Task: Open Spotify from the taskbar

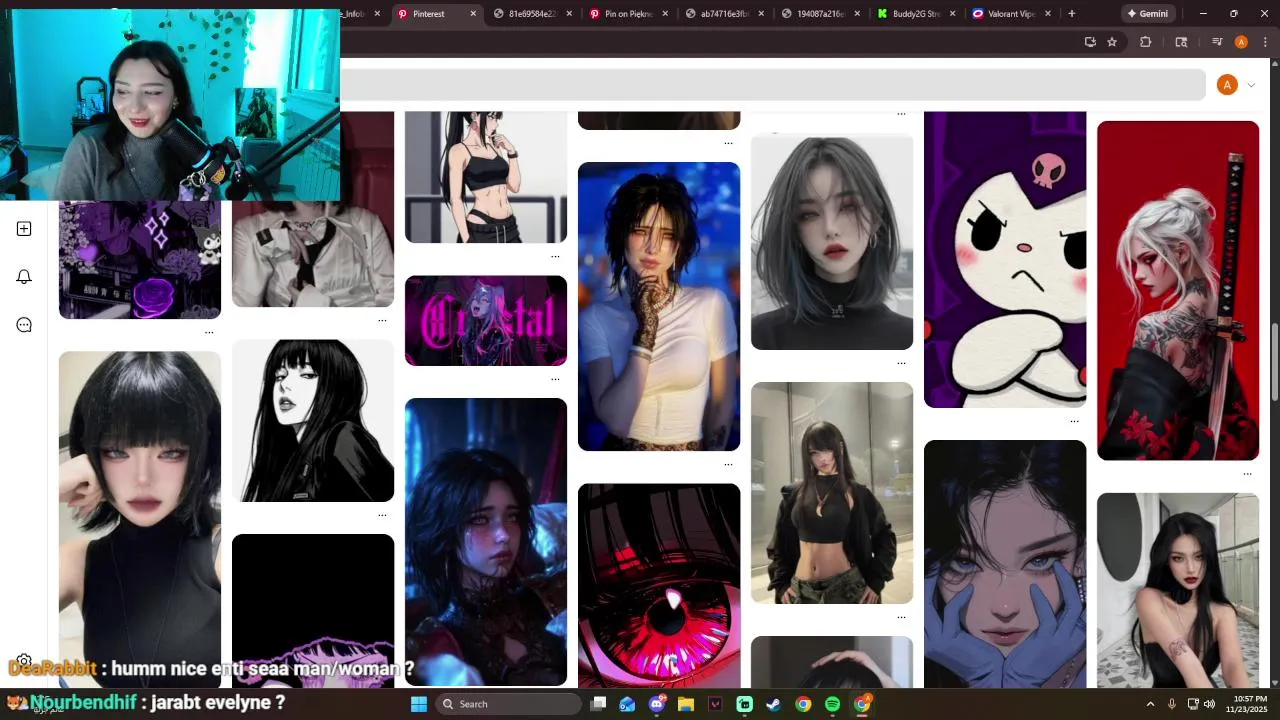Action: (x=832, y=704)
